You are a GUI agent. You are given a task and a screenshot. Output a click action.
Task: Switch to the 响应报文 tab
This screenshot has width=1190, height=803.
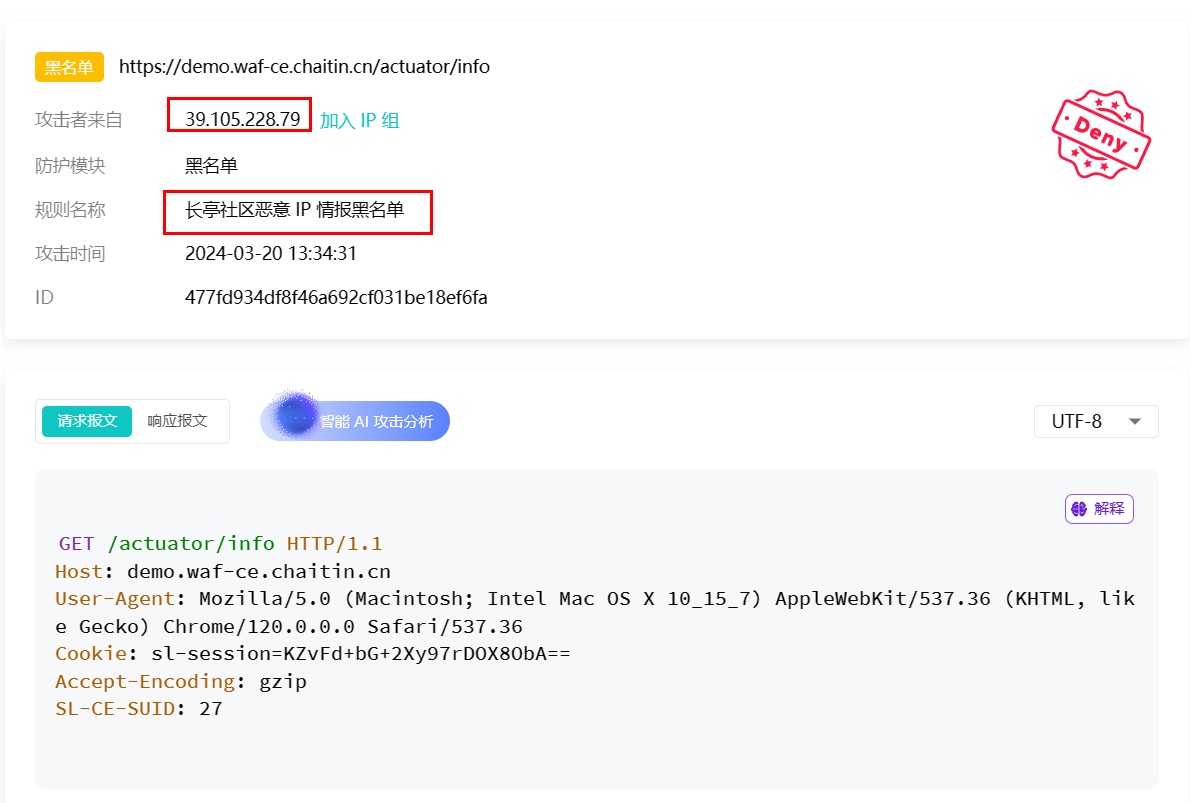178,421
